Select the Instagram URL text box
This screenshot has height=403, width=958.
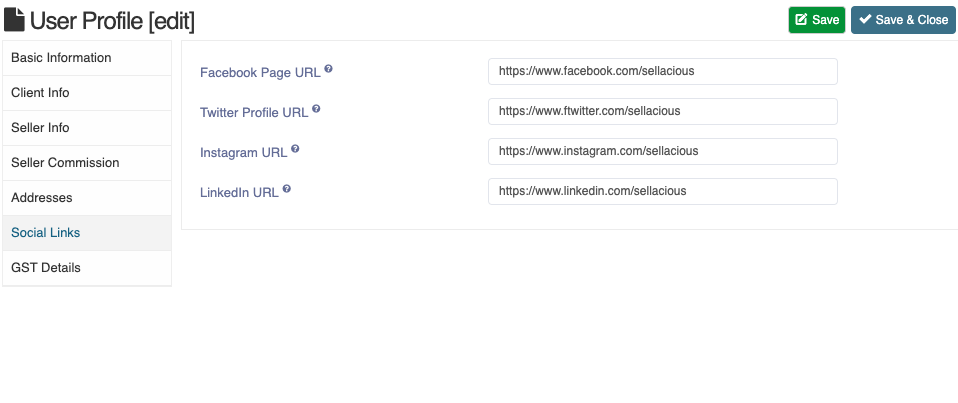pos(662,151)
